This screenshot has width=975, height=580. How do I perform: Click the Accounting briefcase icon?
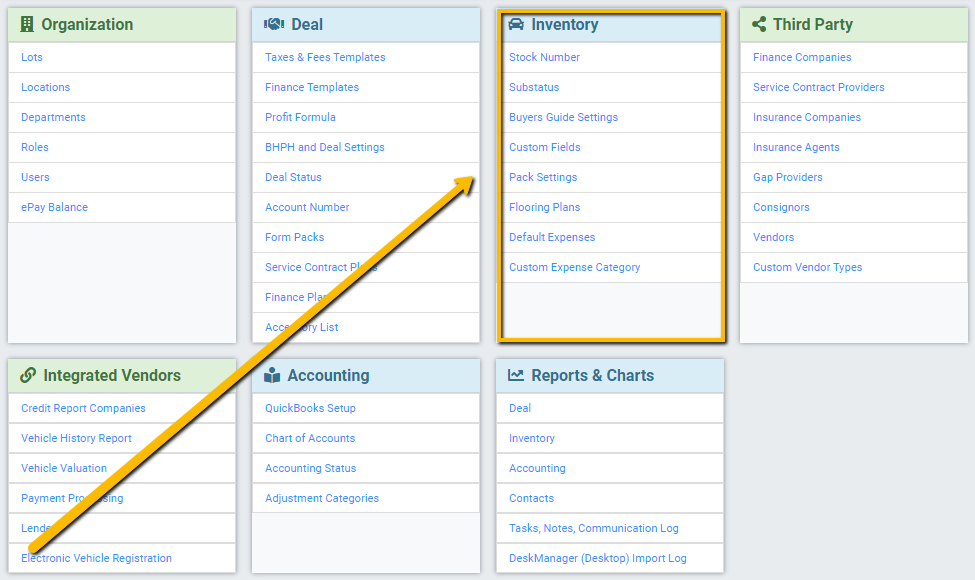coord(273,376)
